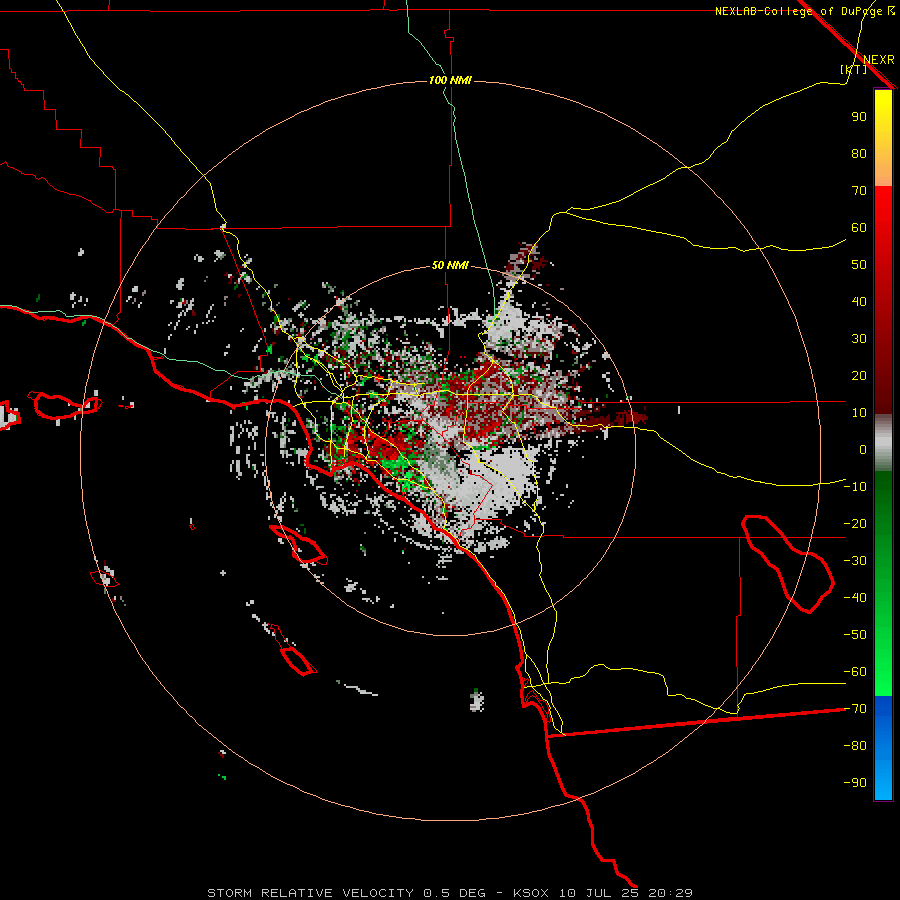The image size is (900, 900).
Task: Click the "-10" scale value
Action: click(x=855, y=487)
